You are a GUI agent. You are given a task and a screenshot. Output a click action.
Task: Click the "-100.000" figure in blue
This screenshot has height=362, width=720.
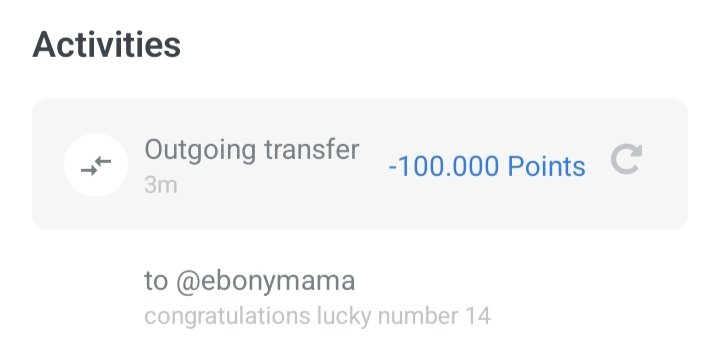[x=444, y=166]
